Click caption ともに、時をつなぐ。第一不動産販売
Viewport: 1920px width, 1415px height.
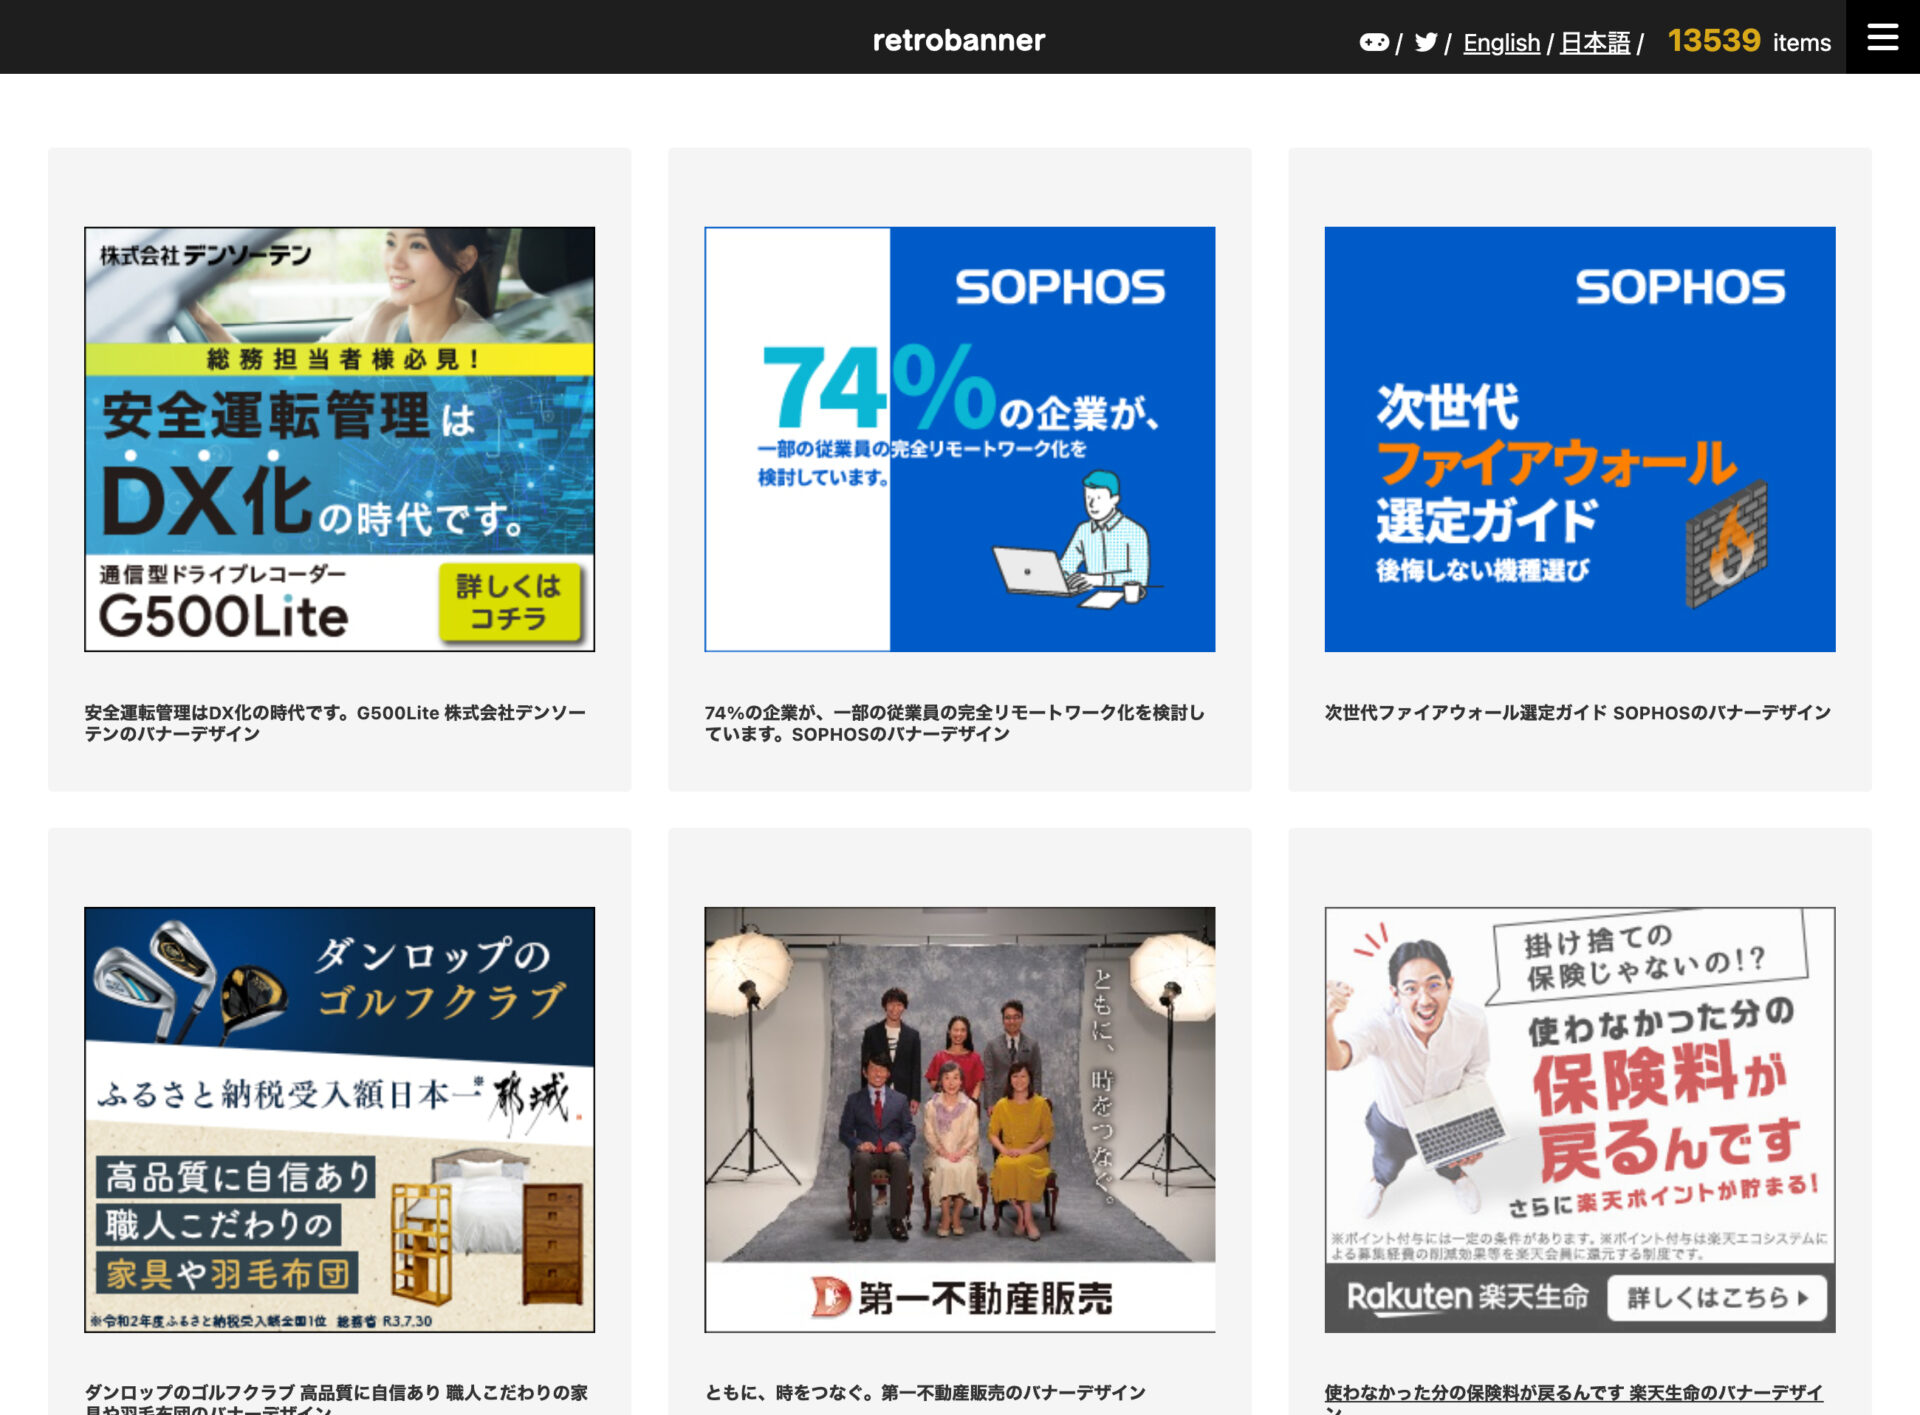pyautogui.click(x=925, y=1392)
